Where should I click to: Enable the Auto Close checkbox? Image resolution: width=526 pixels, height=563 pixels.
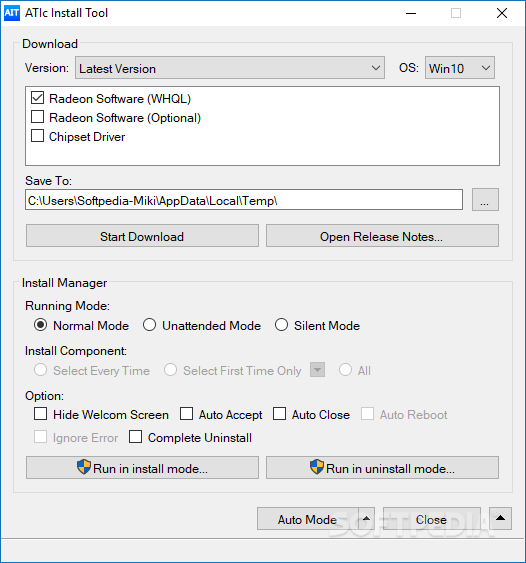point(279,414)
